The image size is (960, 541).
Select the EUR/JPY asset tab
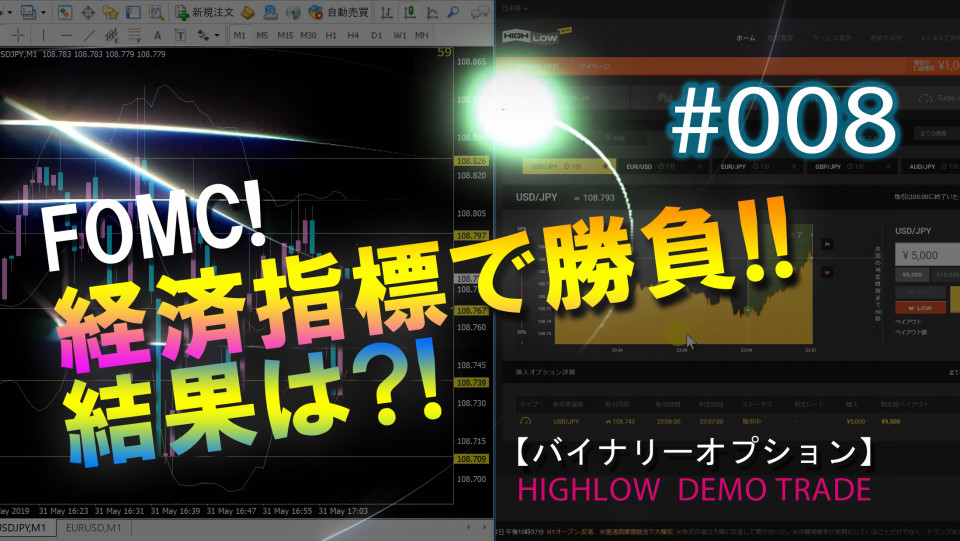758,166
